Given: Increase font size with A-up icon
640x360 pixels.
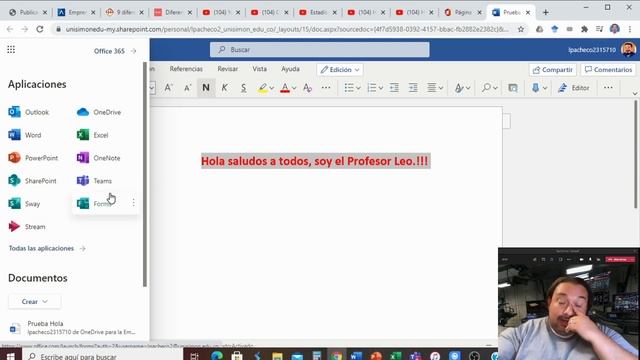Looking at the screenshot, I should 169,88.
